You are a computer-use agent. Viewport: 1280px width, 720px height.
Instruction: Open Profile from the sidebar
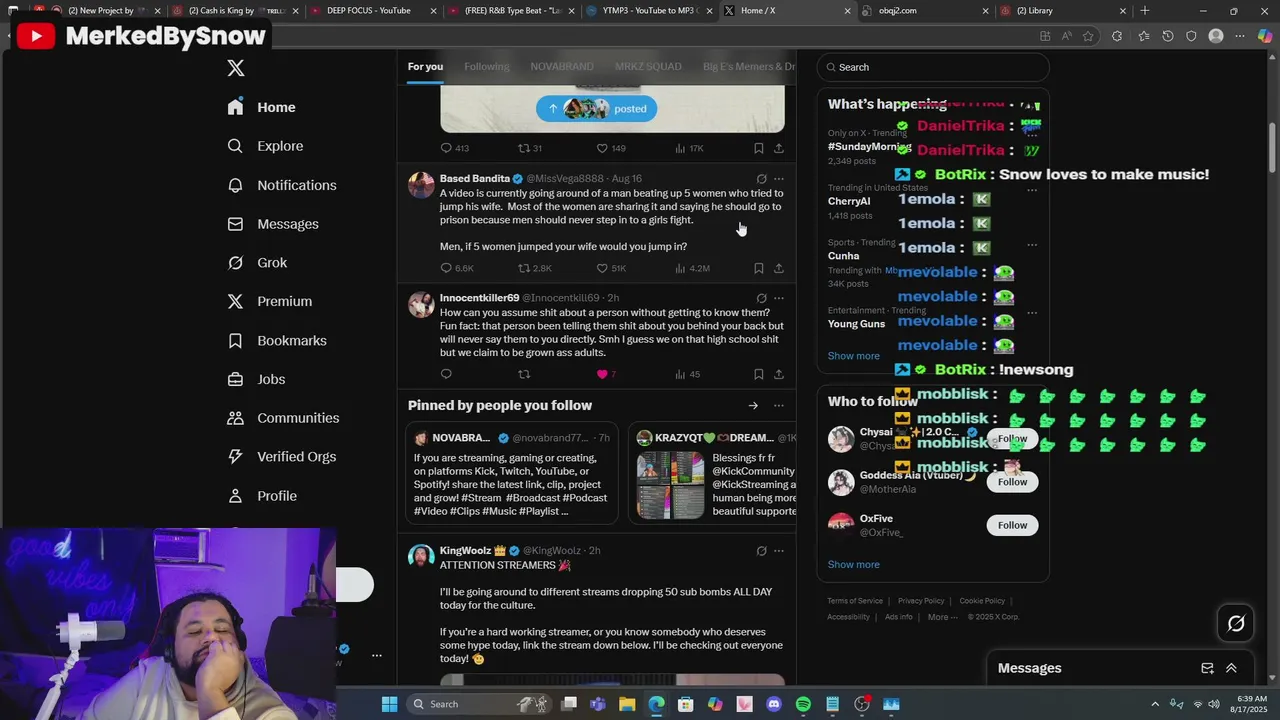262,496
